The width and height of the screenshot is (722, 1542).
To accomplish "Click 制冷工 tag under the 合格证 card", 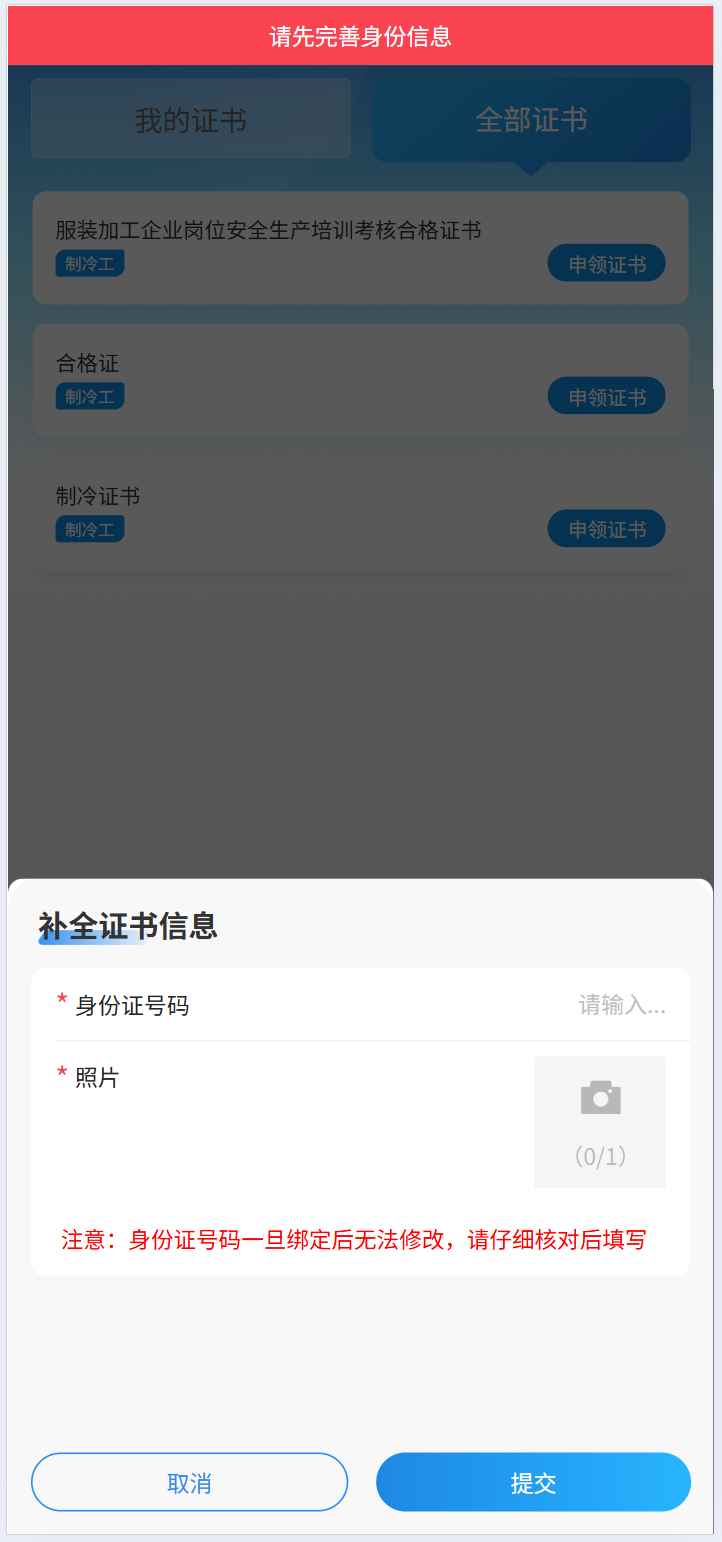I will pyautogui.click(x=90, y=397).
